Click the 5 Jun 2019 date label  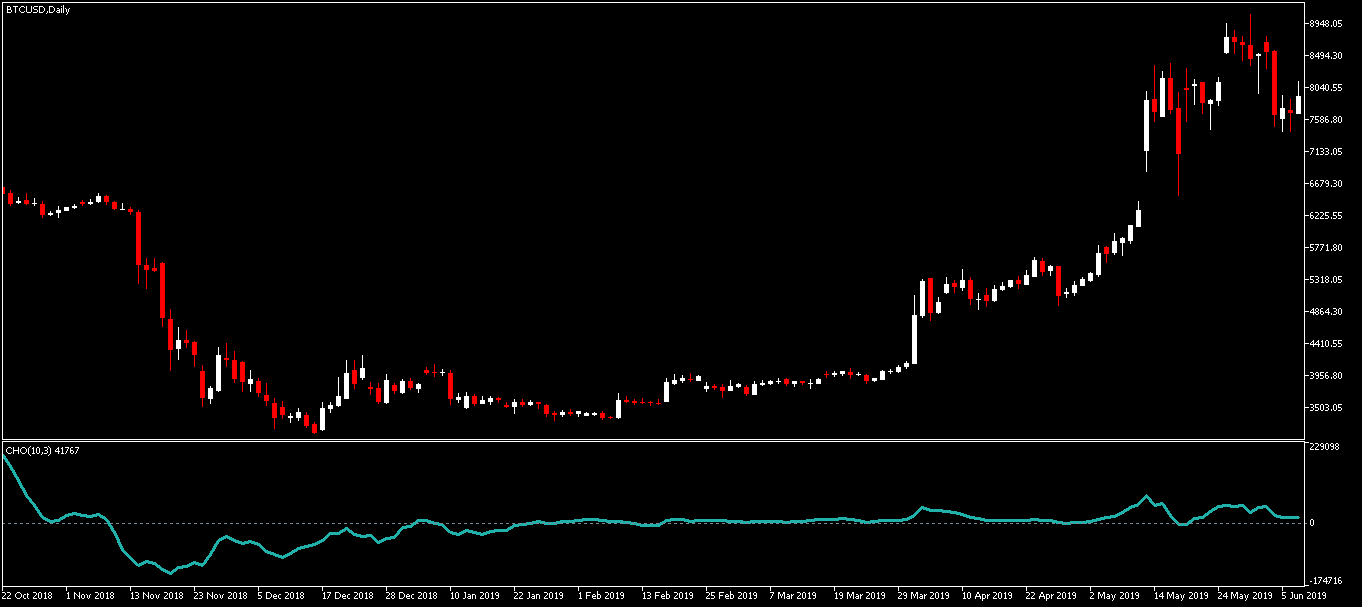(1304, 595)
